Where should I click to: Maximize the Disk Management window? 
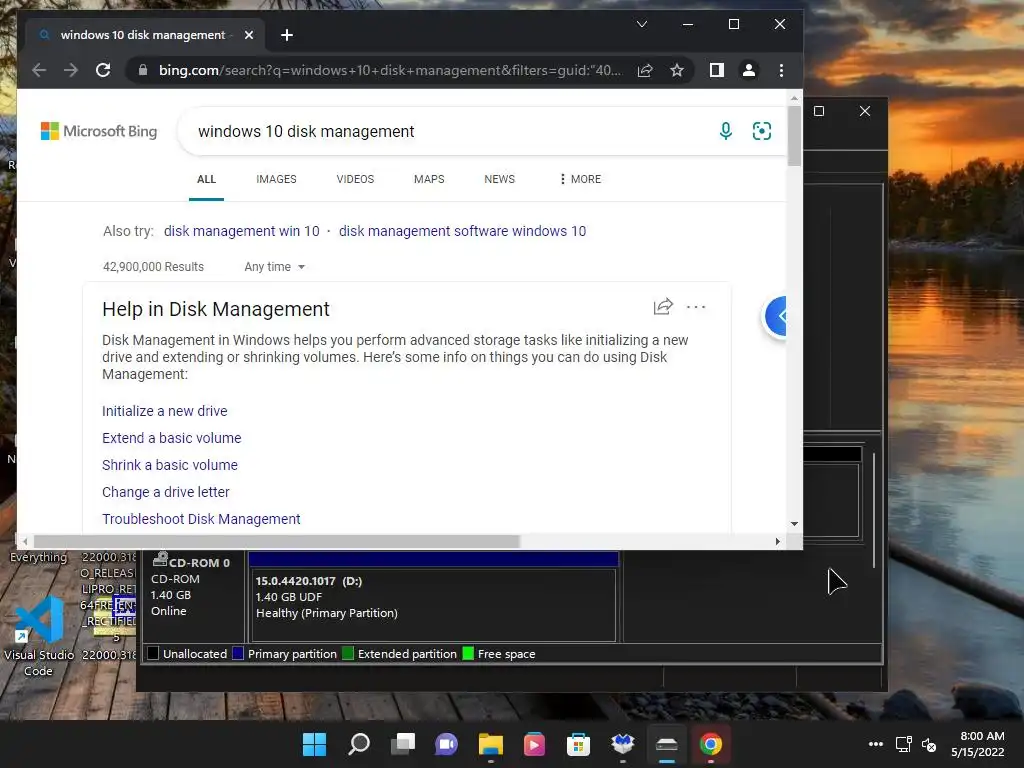(819, 111)
